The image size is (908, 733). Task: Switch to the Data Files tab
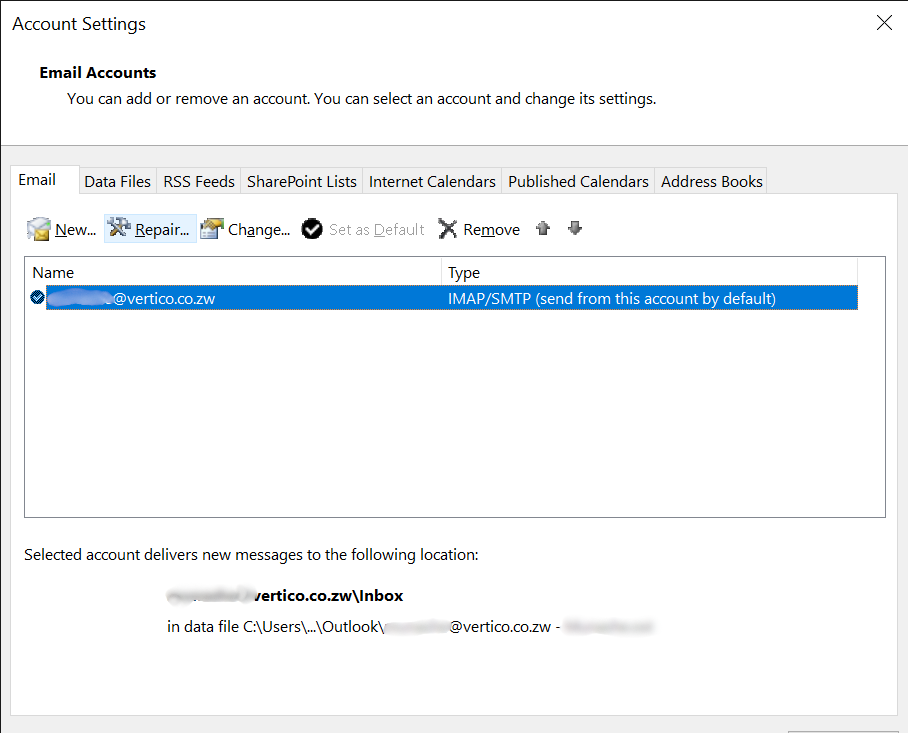coord(117,181)
